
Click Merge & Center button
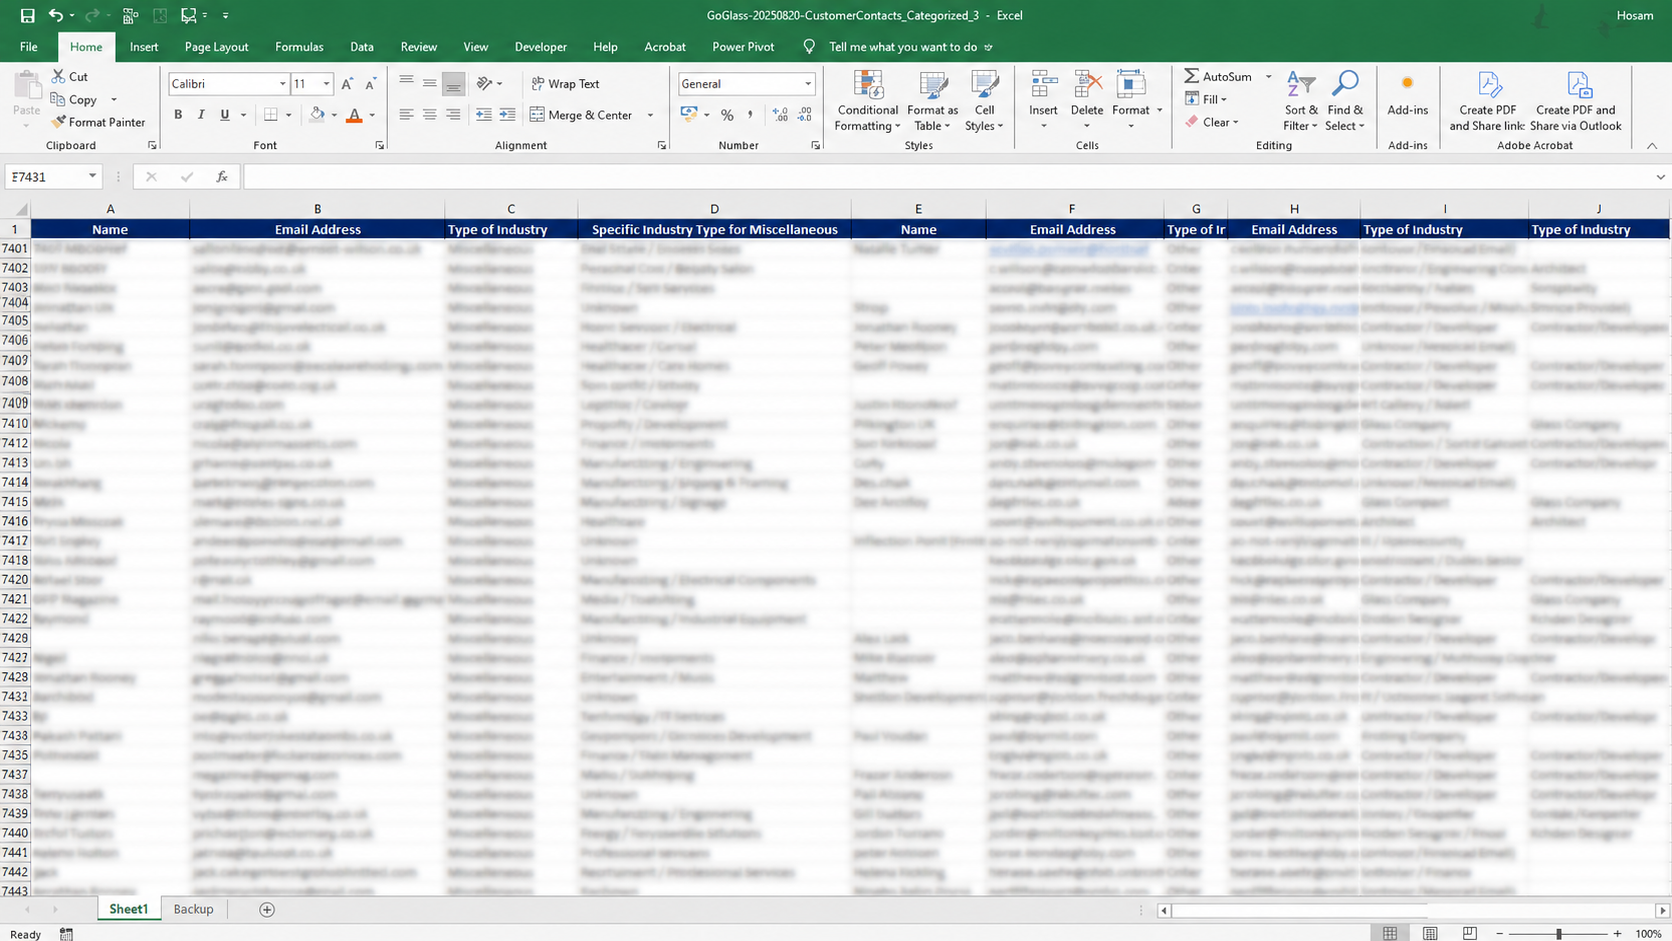tap(582, 115)
